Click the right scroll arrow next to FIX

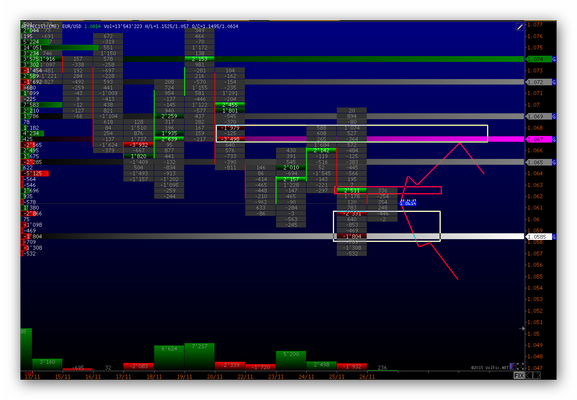(537, 375)
